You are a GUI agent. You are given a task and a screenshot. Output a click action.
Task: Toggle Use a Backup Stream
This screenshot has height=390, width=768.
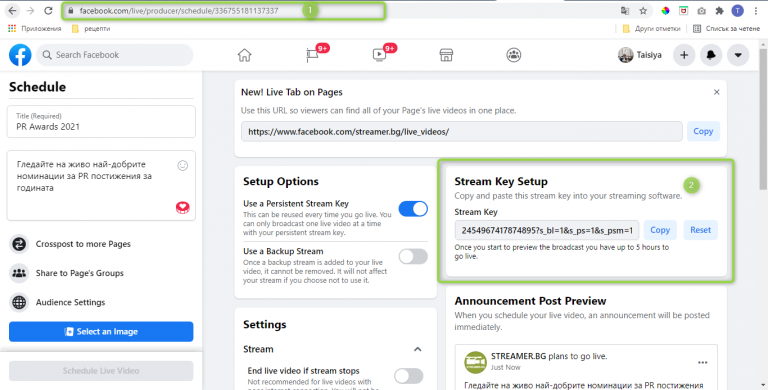(x=413, y=256)
